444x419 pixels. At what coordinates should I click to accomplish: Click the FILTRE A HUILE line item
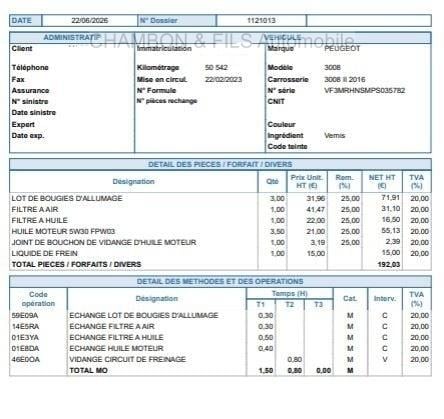click(x=40, y=220)
